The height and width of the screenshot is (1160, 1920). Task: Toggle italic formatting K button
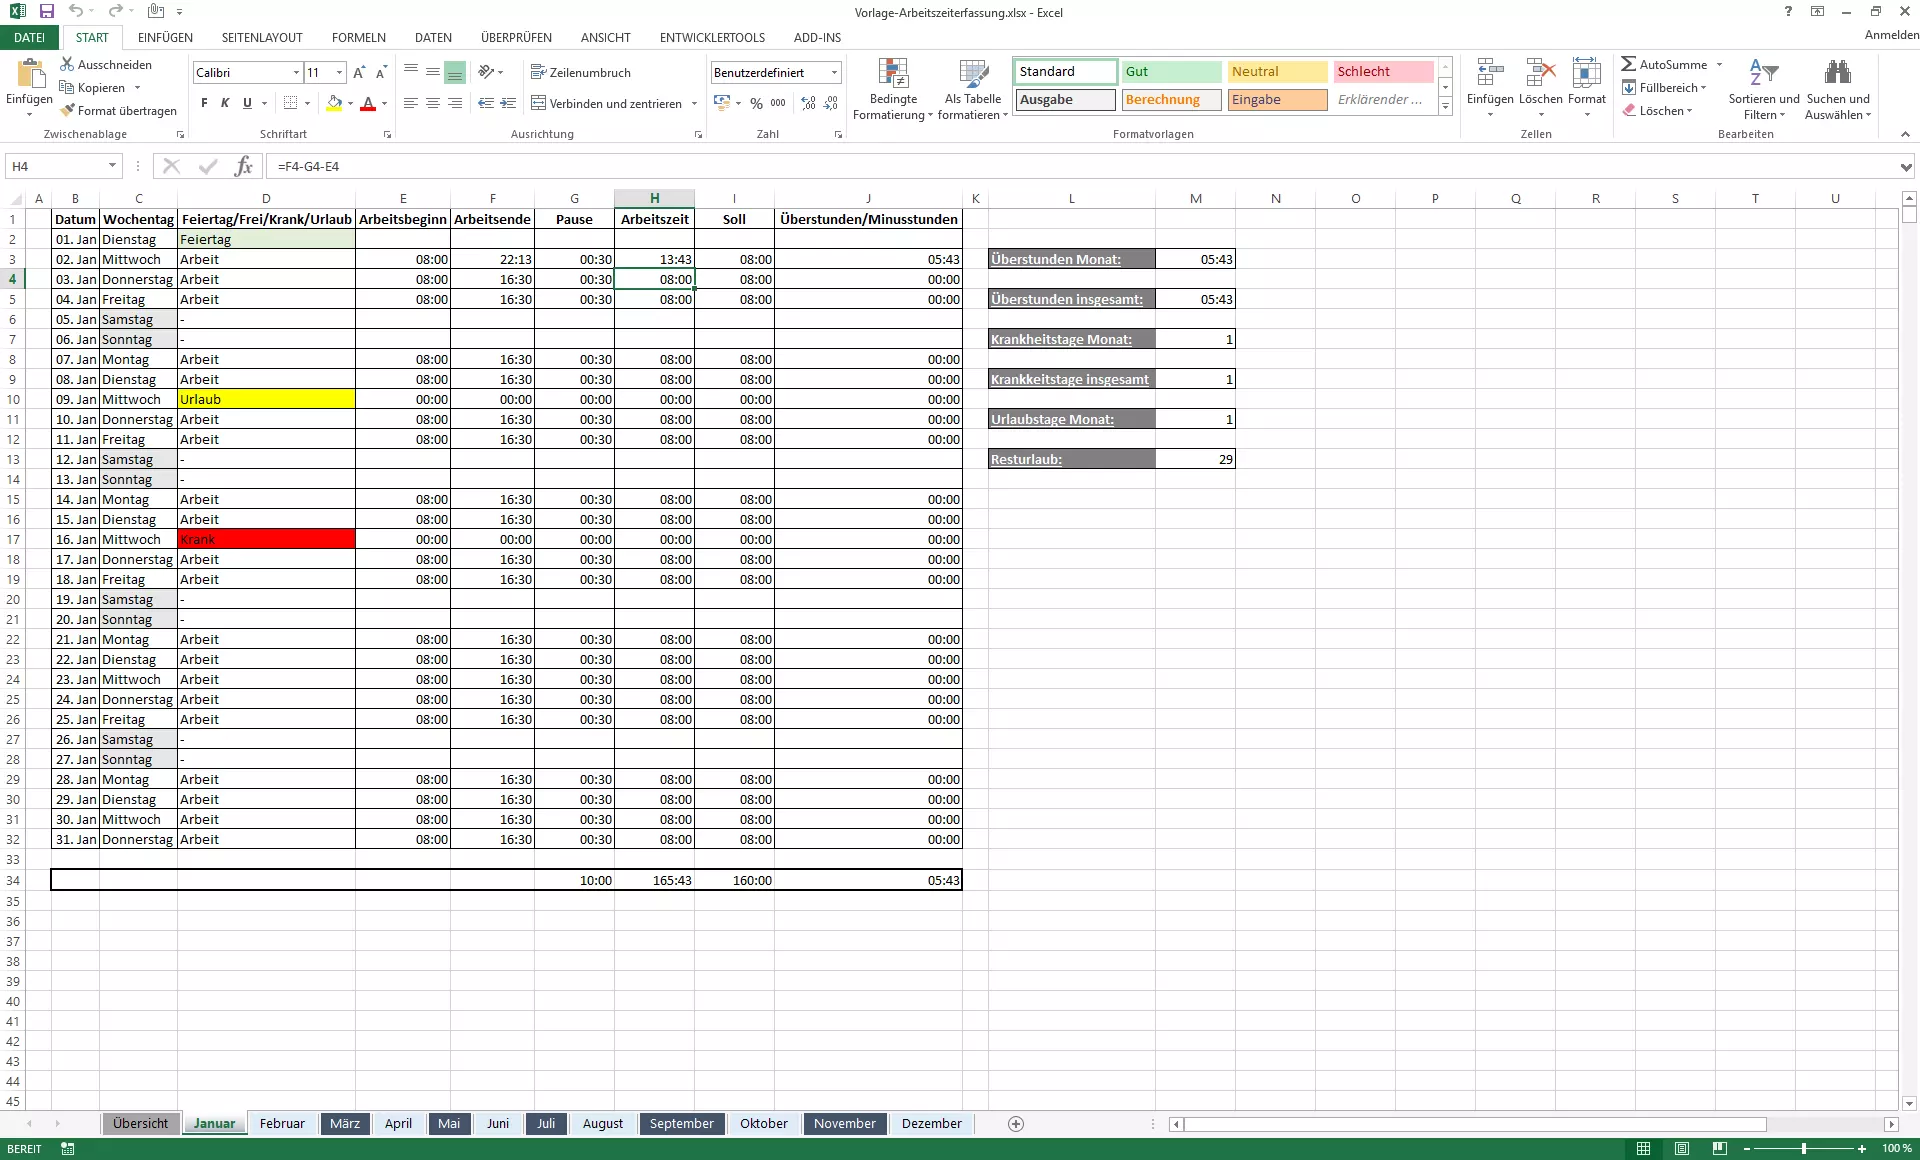pos(225,103)
